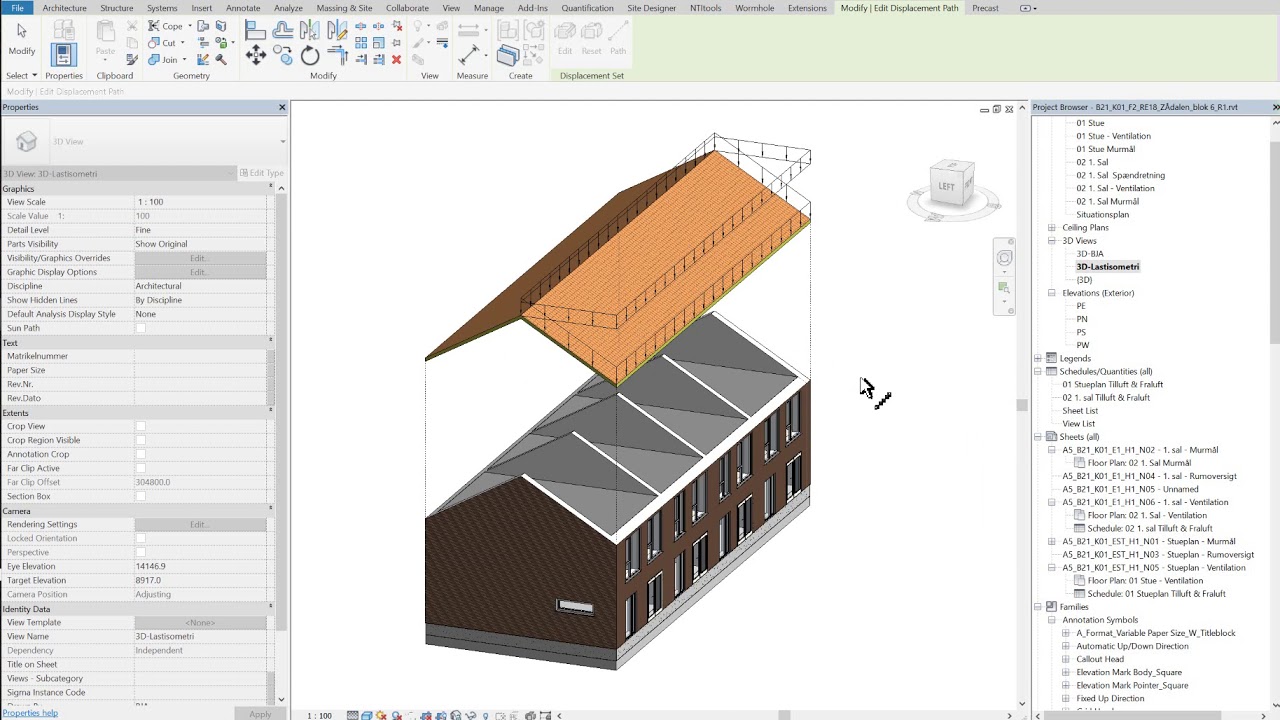Image resolution: width=1280 pixels, height=720 pixels.
Task: Click the Join geometry tool
Action: (165, 60)
